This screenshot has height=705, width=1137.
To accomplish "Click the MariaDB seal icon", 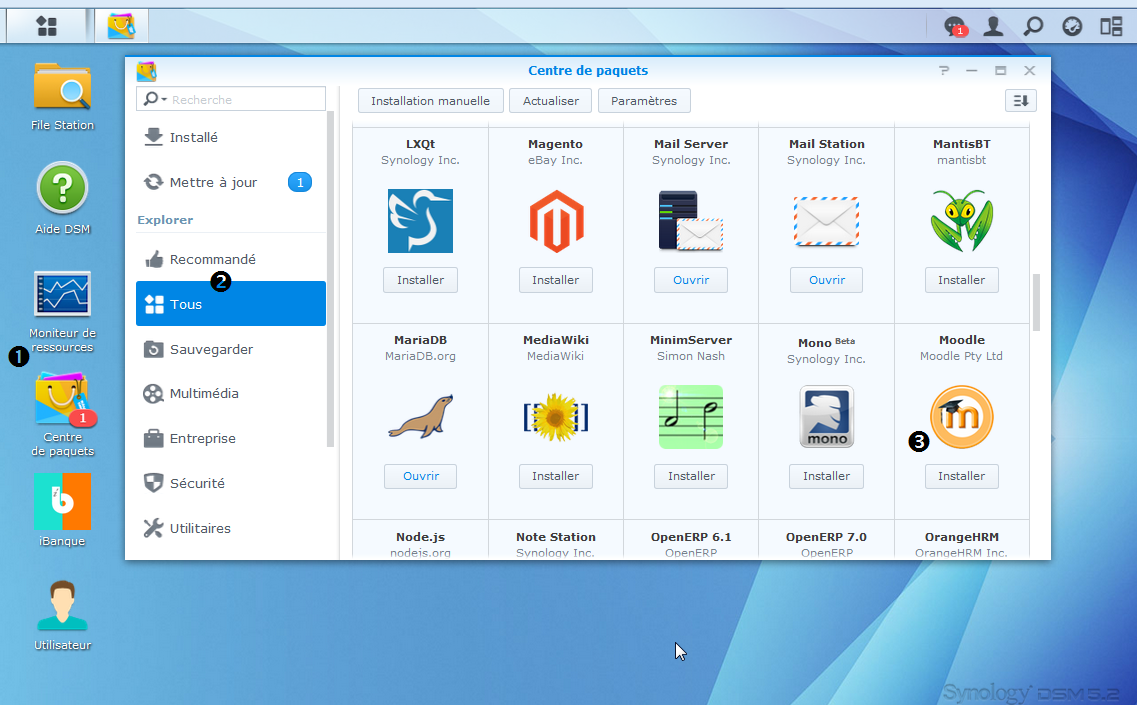I will point(421,417).
